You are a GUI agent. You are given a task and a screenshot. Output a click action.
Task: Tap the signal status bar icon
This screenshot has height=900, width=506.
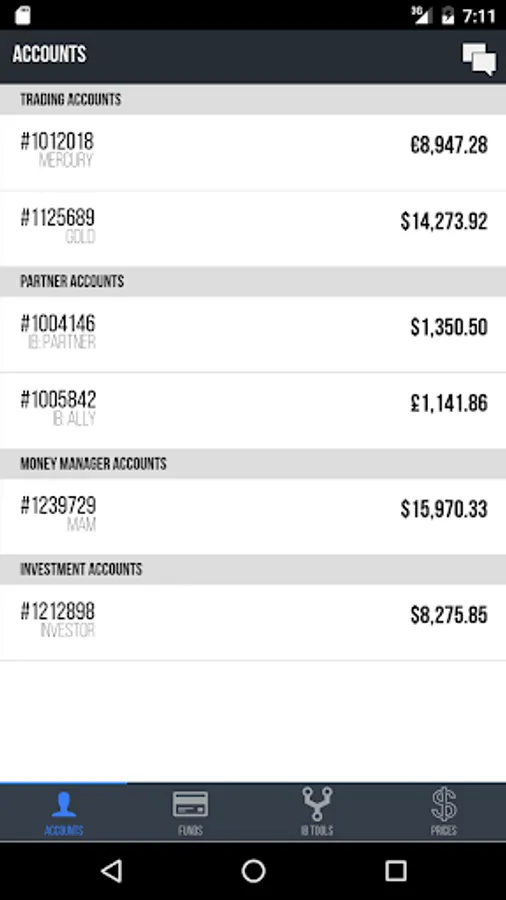point(422,15)
